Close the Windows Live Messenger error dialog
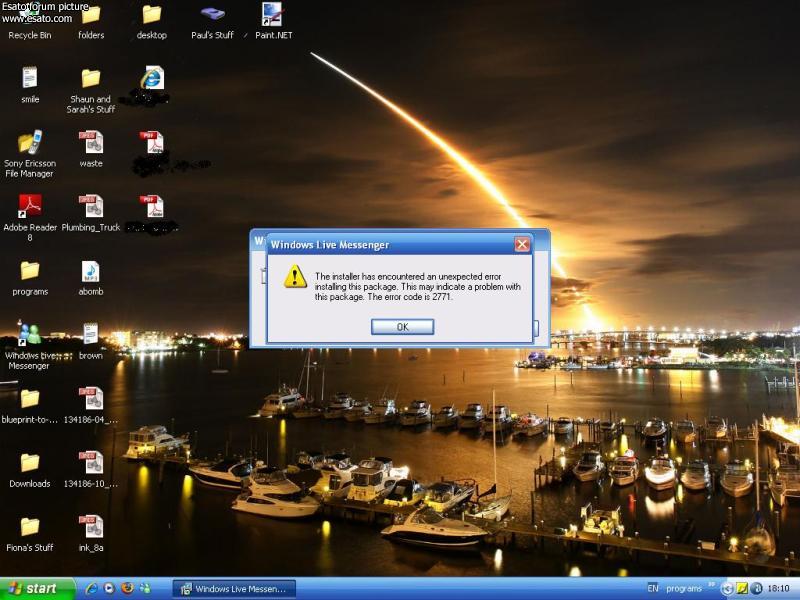 pos(521,244)
